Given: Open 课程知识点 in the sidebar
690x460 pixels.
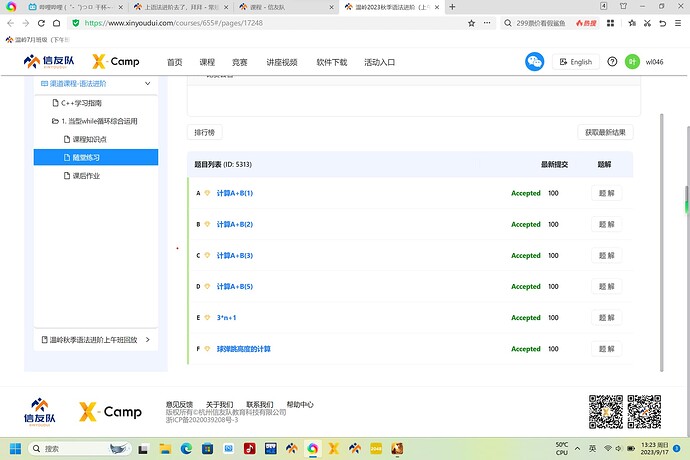Looking at the screenshot, I should (85, 140).
